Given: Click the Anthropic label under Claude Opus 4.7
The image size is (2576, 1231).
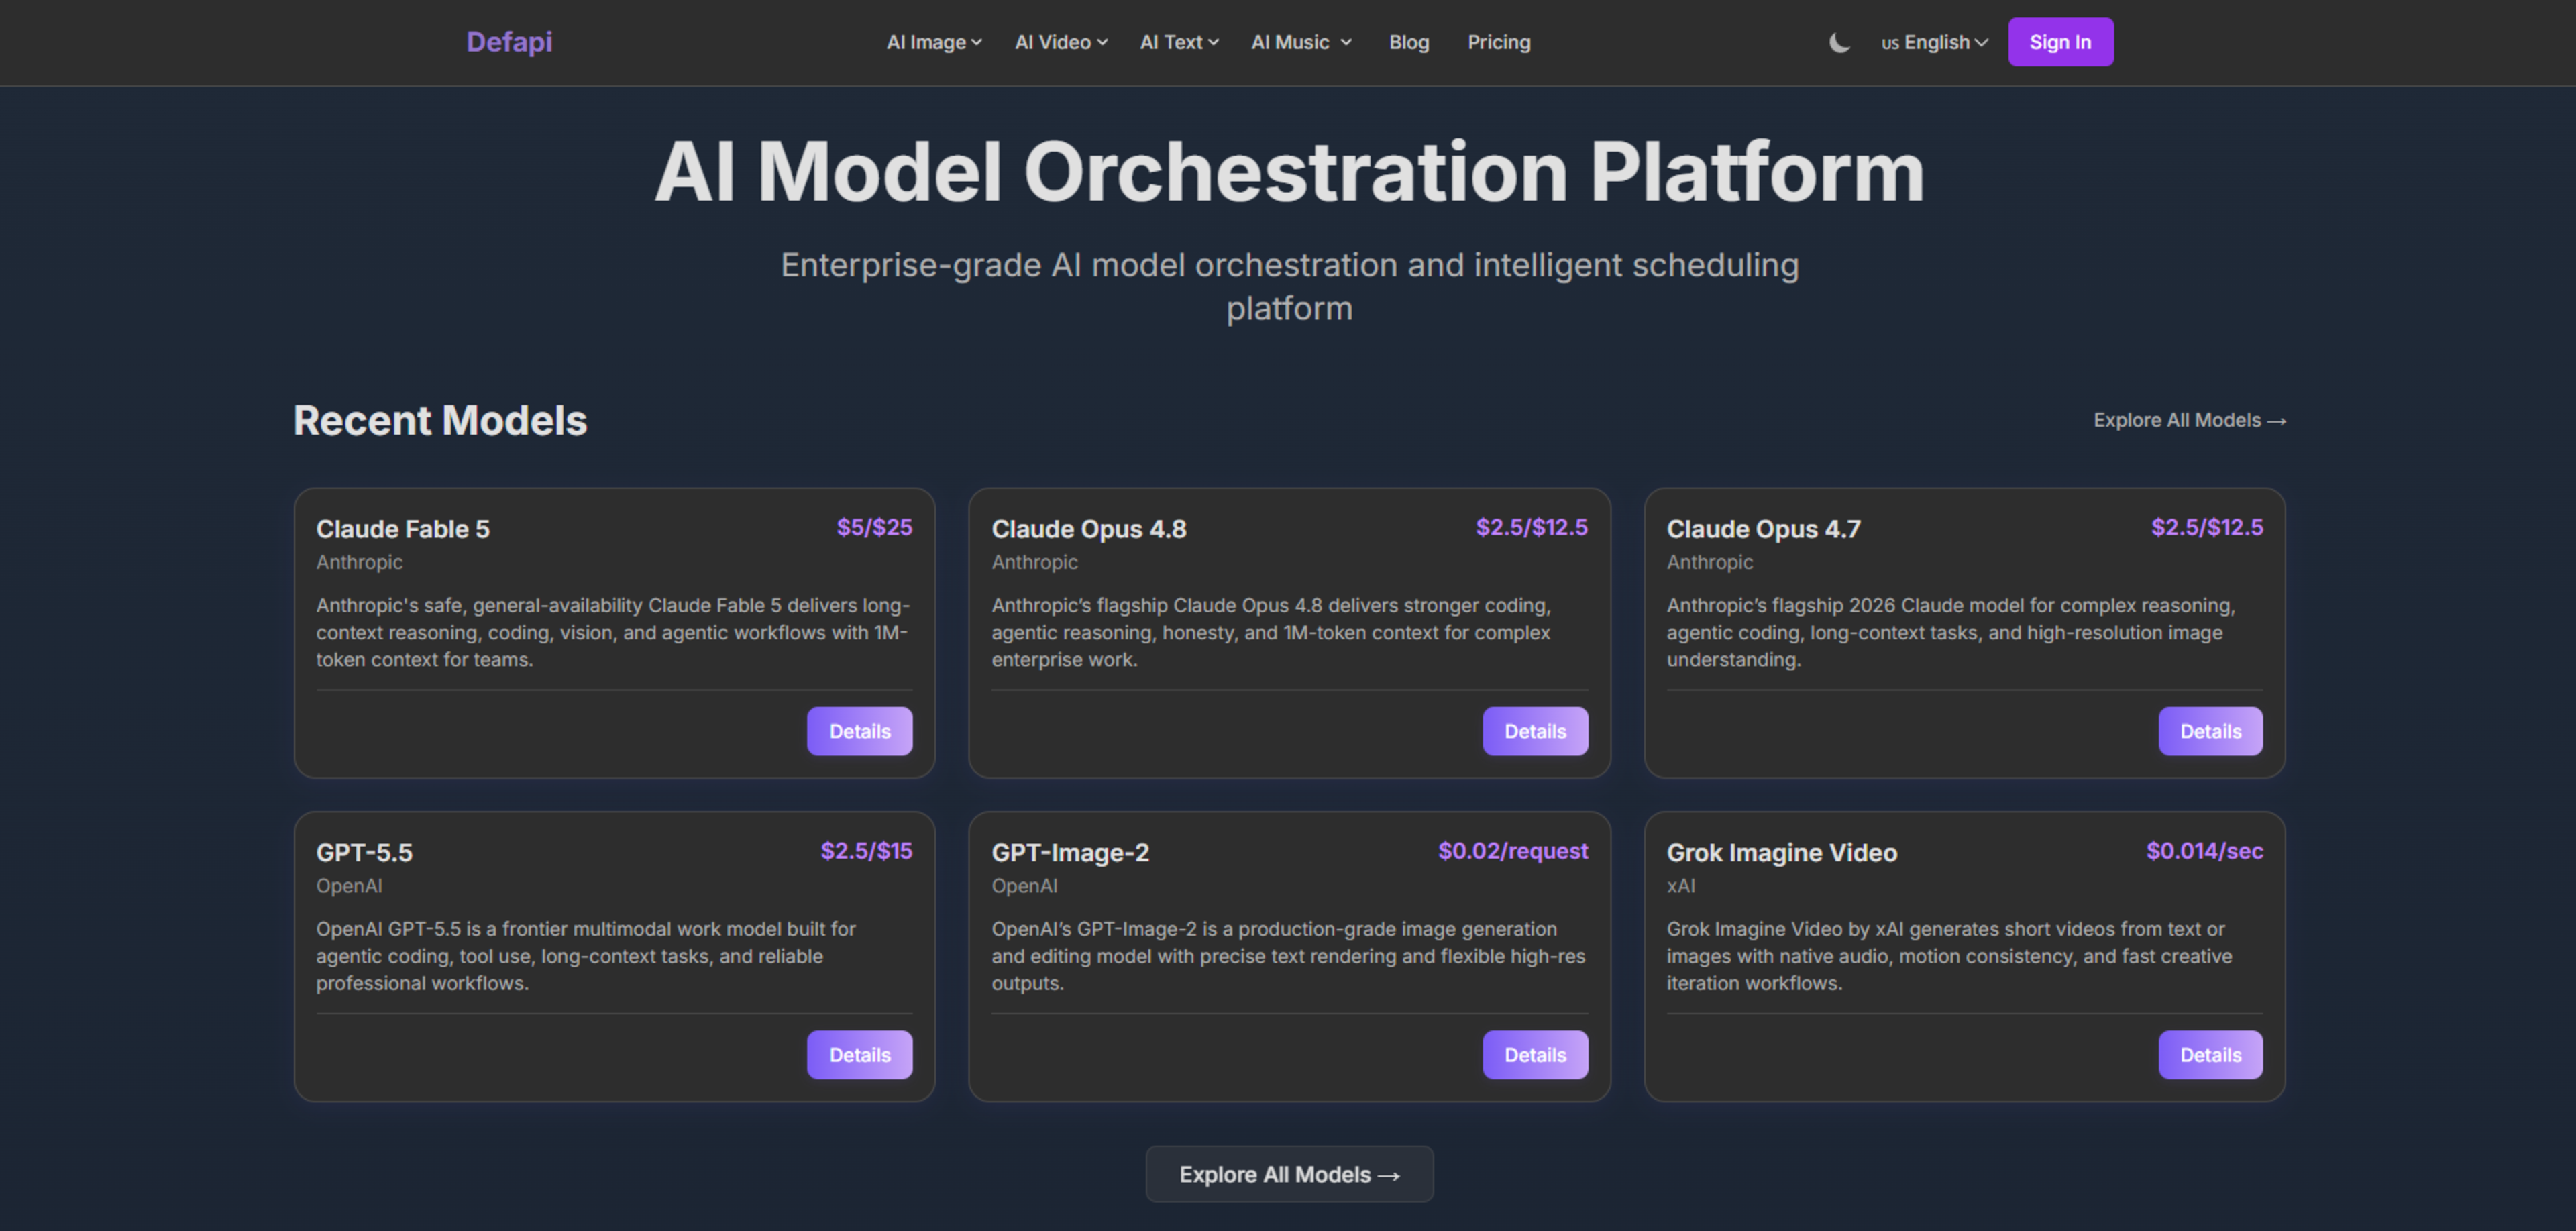Looking at the screenshot, I should tap(1709, 562).
